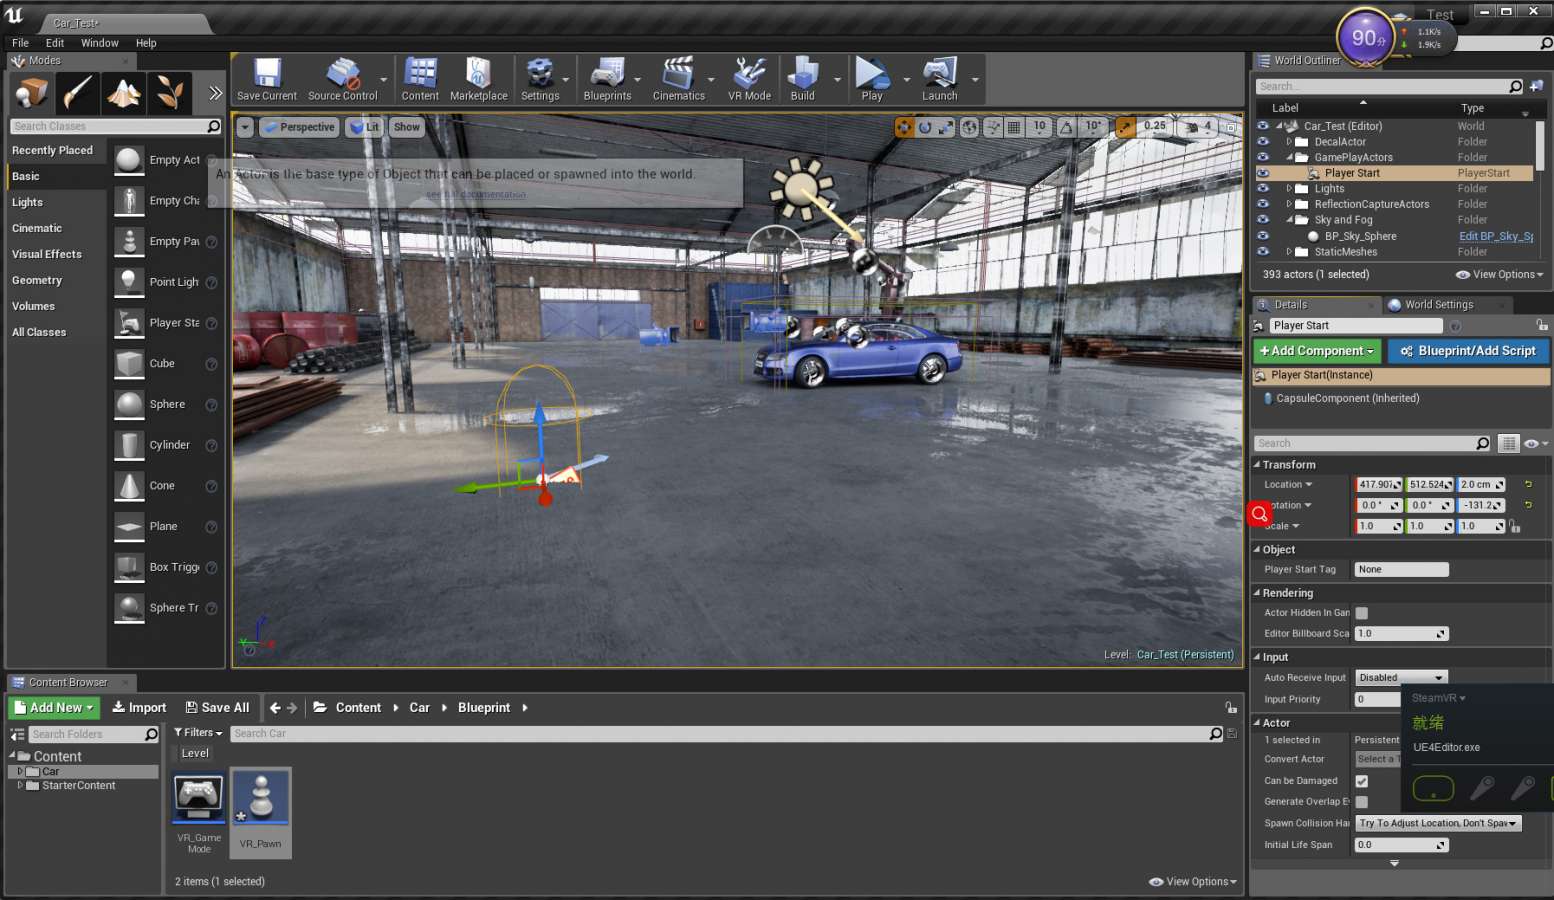Open Add Component dropdown
The height and width of the screenshot is (900, 1554).
[1317, 351]
